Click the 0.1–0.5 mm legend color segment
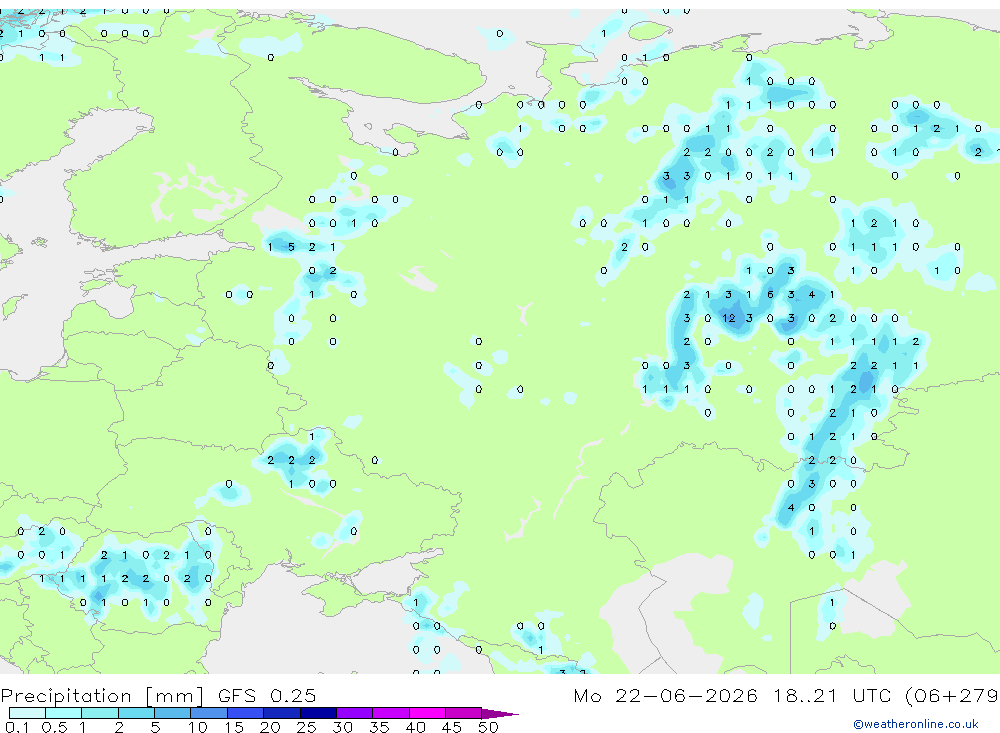 [x=27, y=713]
